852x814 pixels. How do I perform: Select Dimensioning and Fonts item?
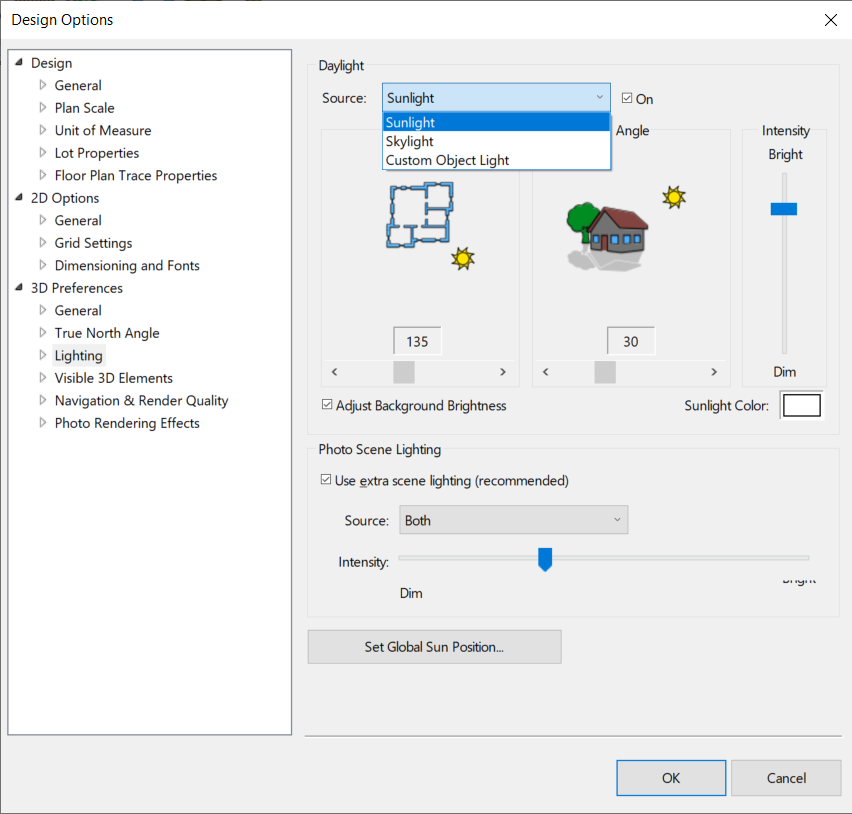pyautogui.click(x=127, y=265)
